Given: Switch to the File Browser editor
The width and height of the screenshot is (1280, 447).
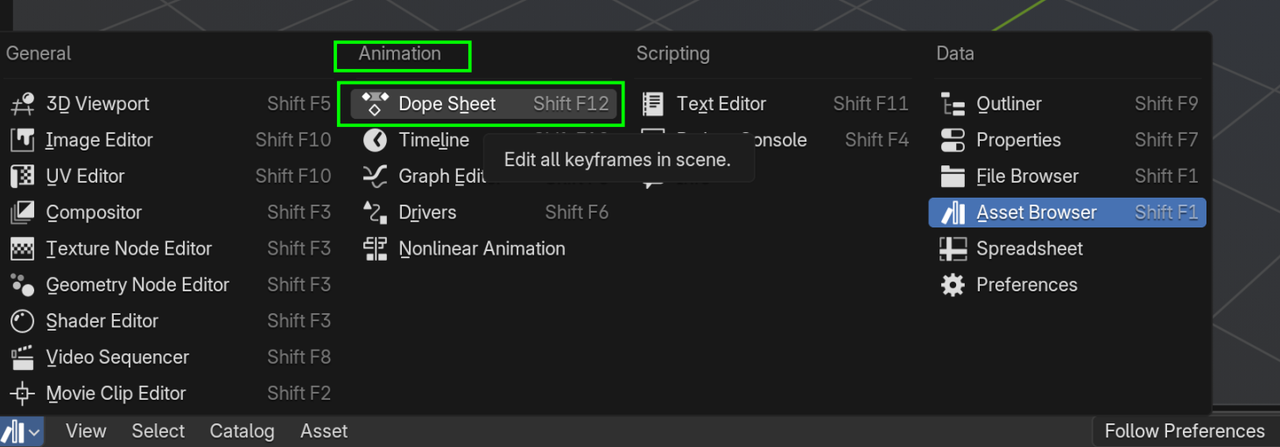Looking at the screenshot, I should pyautogui.click(x=1027, y=176).
